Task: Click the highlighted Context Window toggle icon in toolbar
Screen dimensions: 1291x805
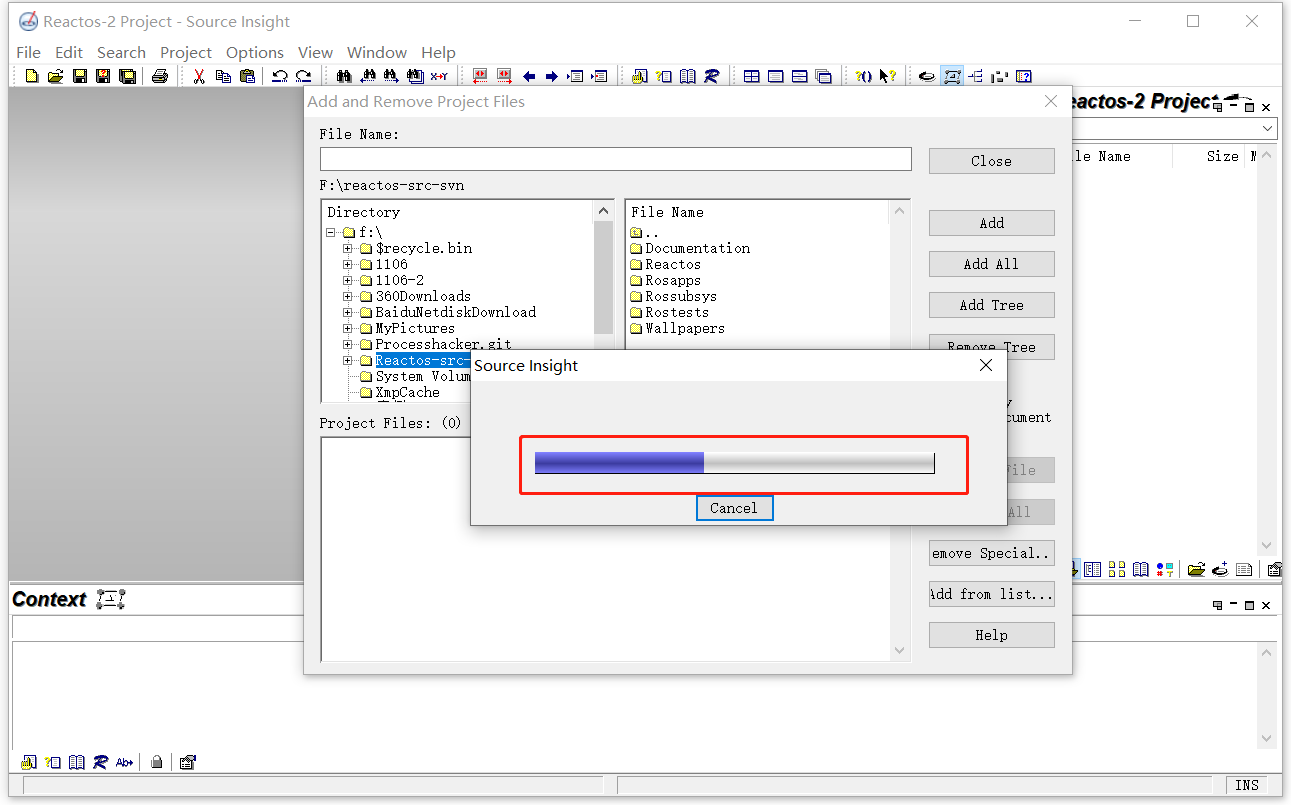Action: click(x=952, y=76)
